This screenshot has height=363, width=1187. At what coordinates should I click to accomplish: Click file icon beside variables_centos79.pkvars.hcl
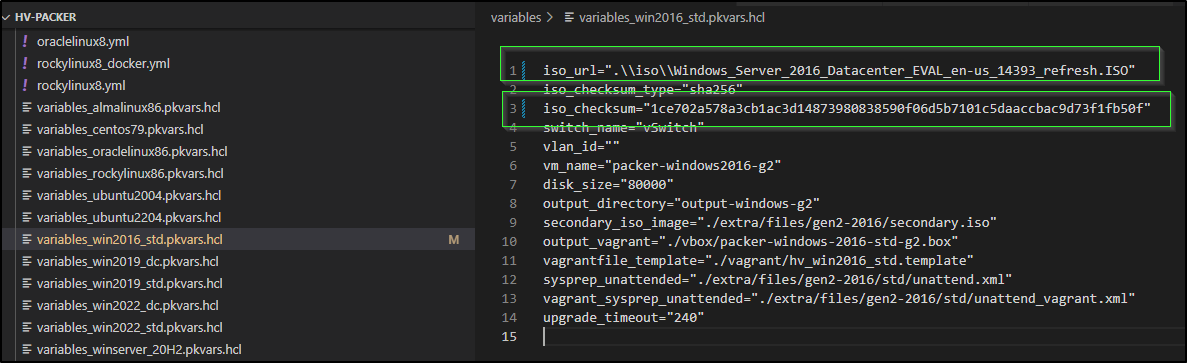(27, 129)
